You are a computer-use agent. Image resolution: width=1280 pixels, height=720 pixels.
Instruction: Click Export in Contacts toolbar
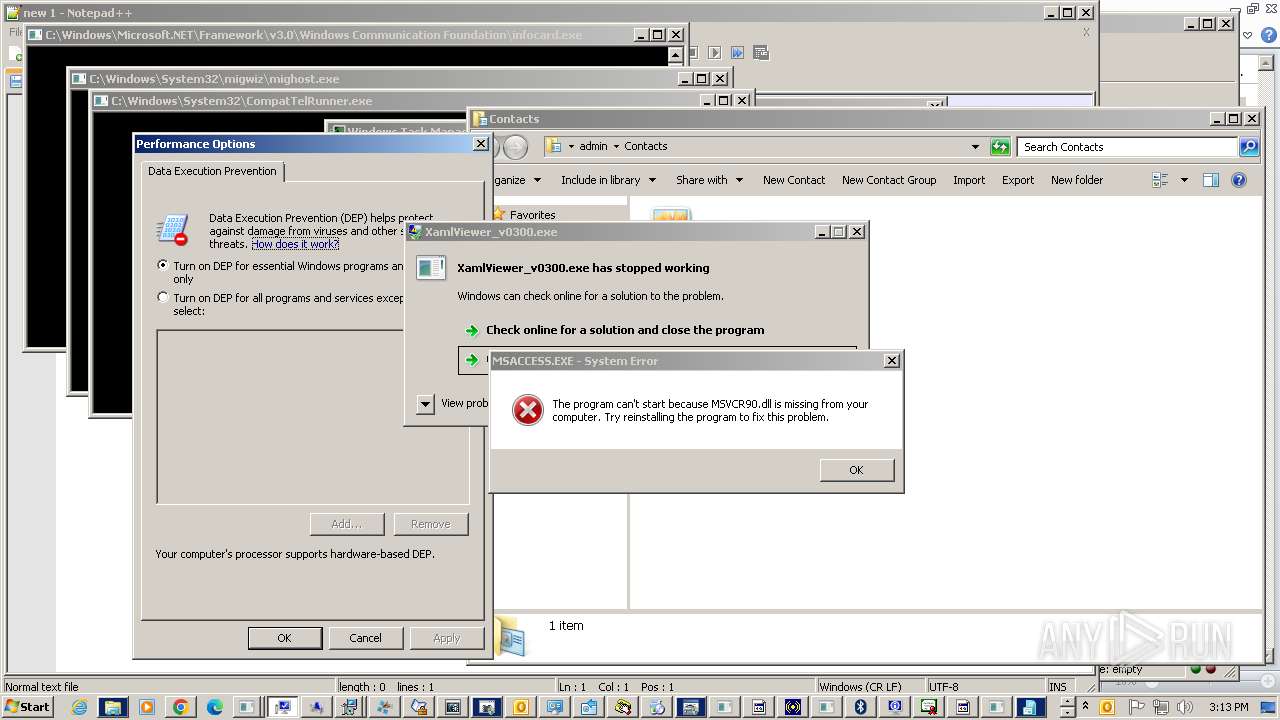[1018, 180]
